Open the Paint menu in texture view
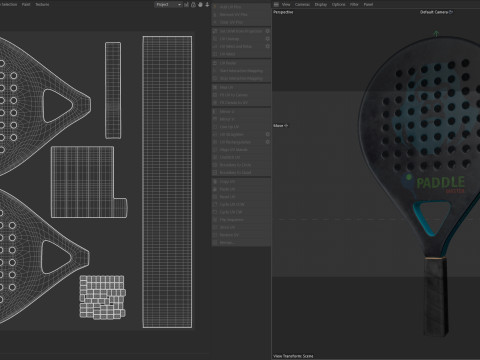This screenshot has height=360, width=480. (26, 5)
